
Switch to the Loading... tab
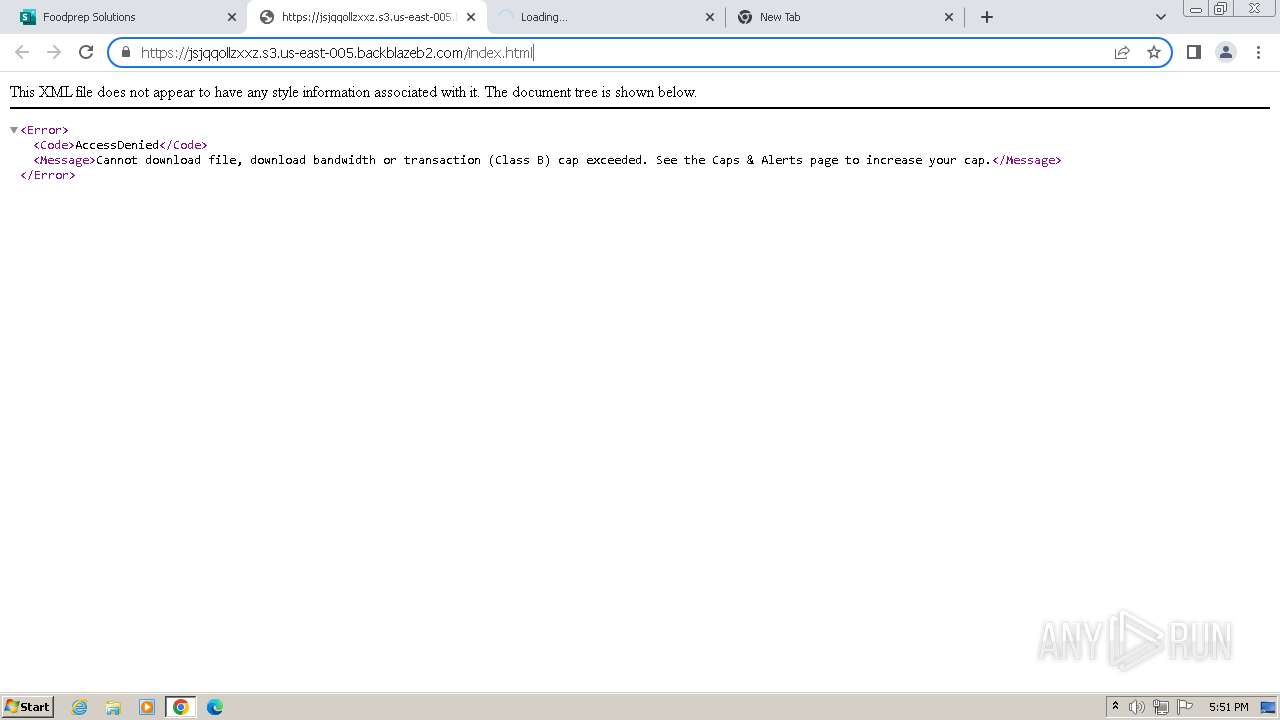(606, 17)
